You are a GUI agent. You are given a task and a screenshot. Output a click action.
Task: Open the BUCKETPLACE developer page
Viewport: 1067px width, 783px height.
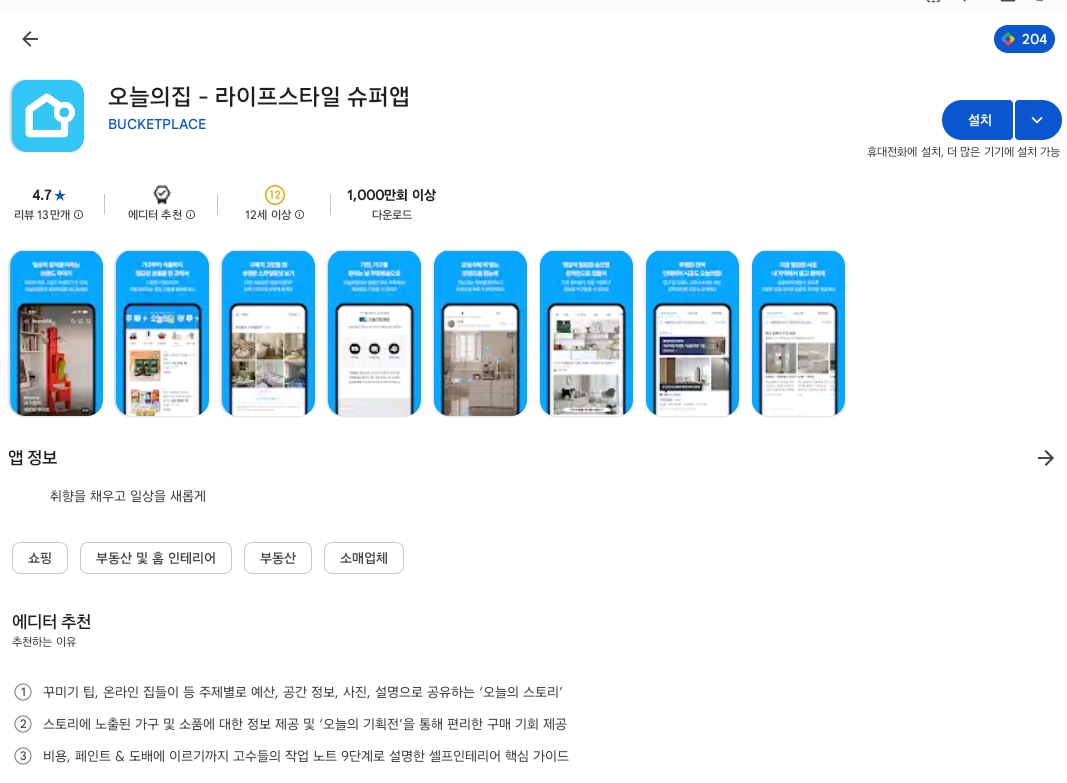point(157,124)
